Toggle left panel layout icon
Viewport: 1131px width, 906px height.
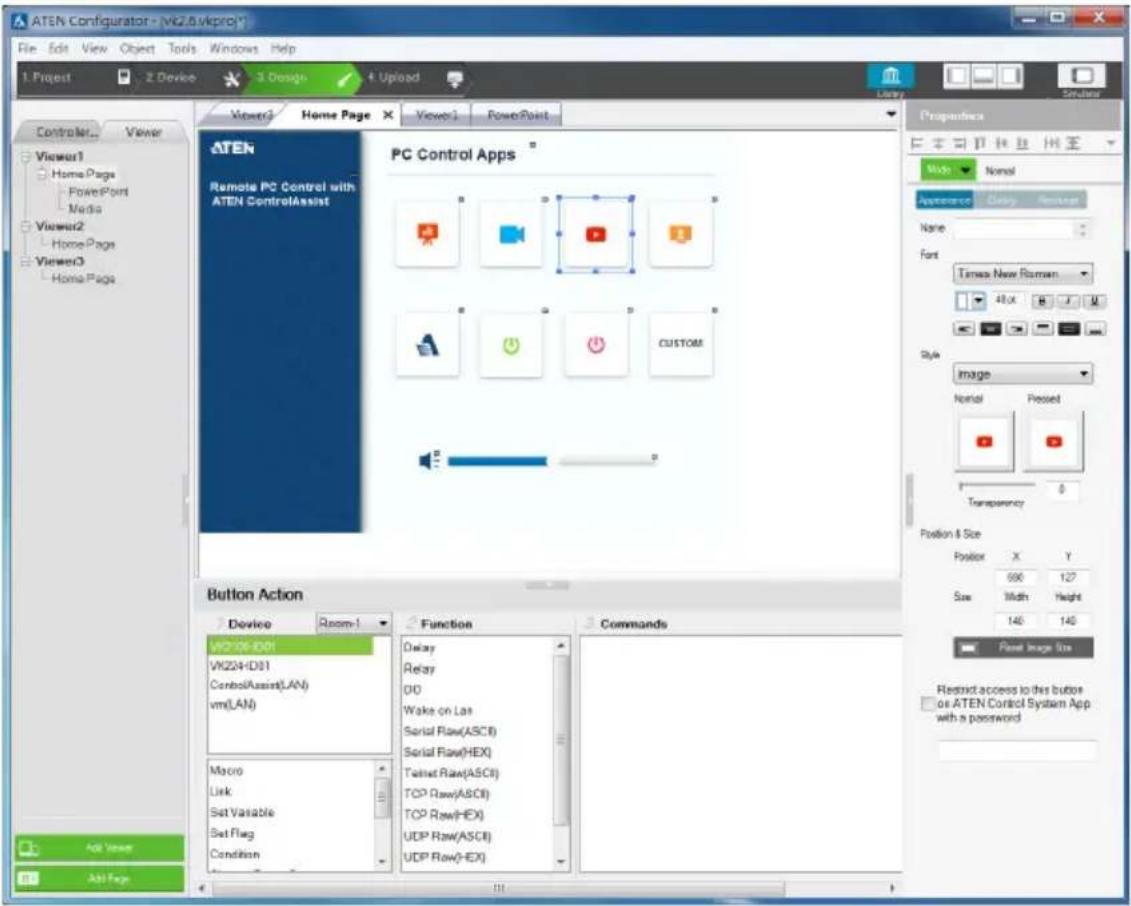[x=957, y=76]
